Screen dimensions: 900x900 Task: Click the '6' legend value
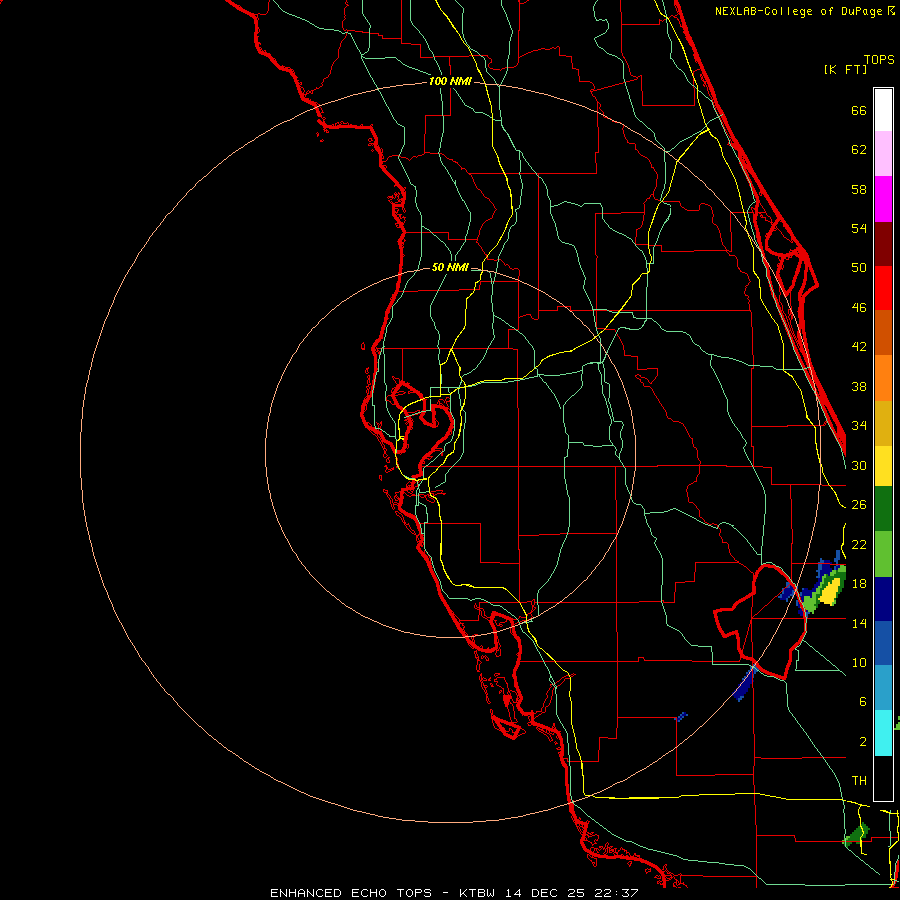pos(862,701)
